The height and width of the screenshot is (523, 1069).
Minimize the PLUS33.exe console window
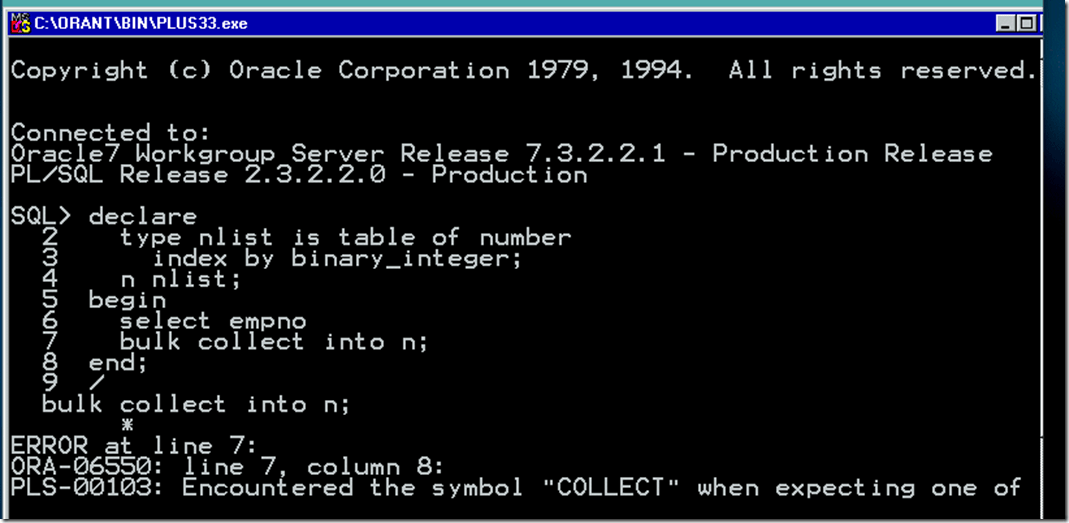point(1006,23)
